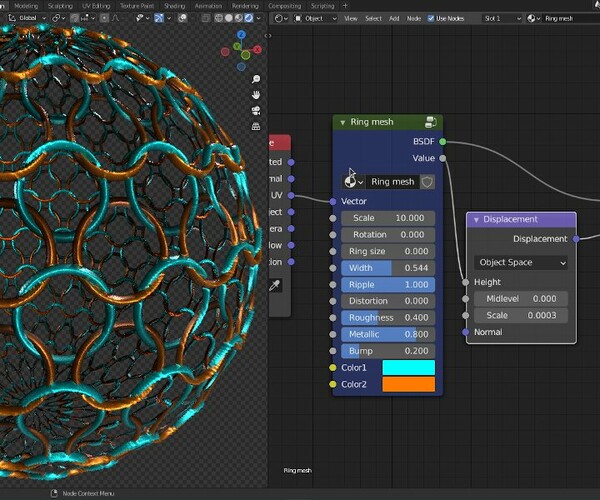
Task: Click the viewport navigation axis gizmo
Action: [241, 51]
